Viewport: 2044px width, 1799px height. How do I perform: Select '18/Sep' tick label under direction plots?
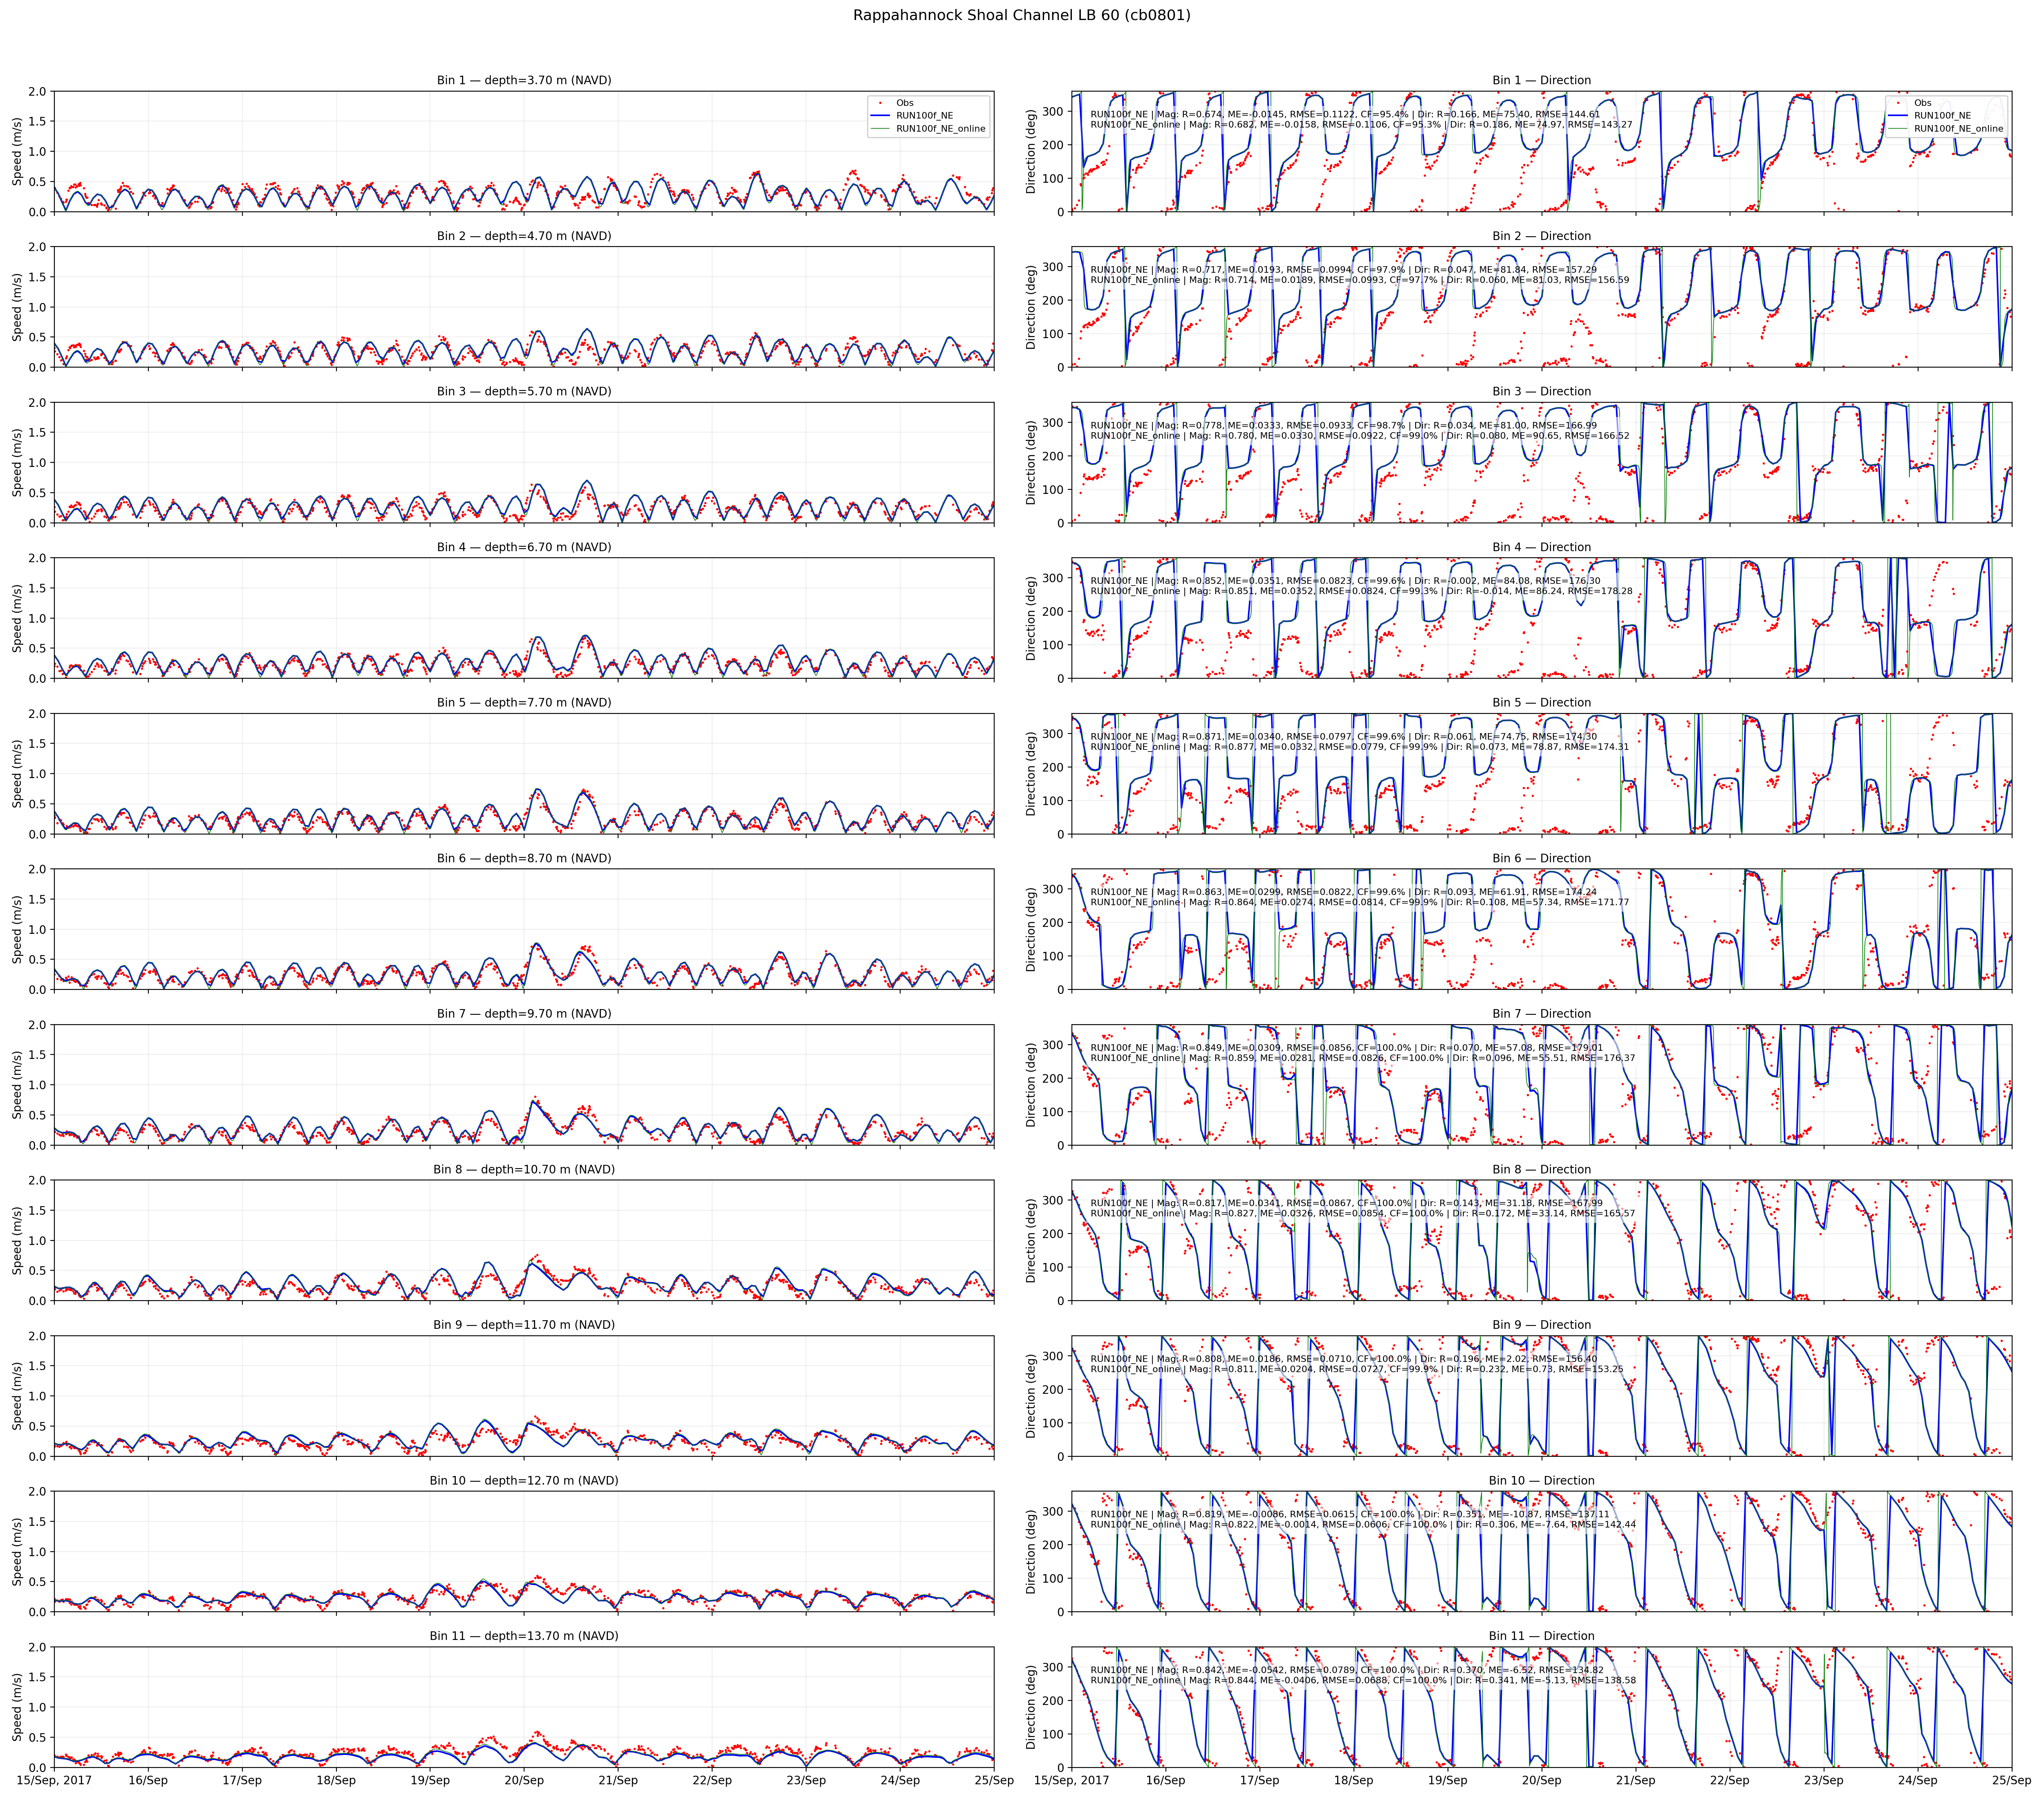[x=1354, y=1780]
